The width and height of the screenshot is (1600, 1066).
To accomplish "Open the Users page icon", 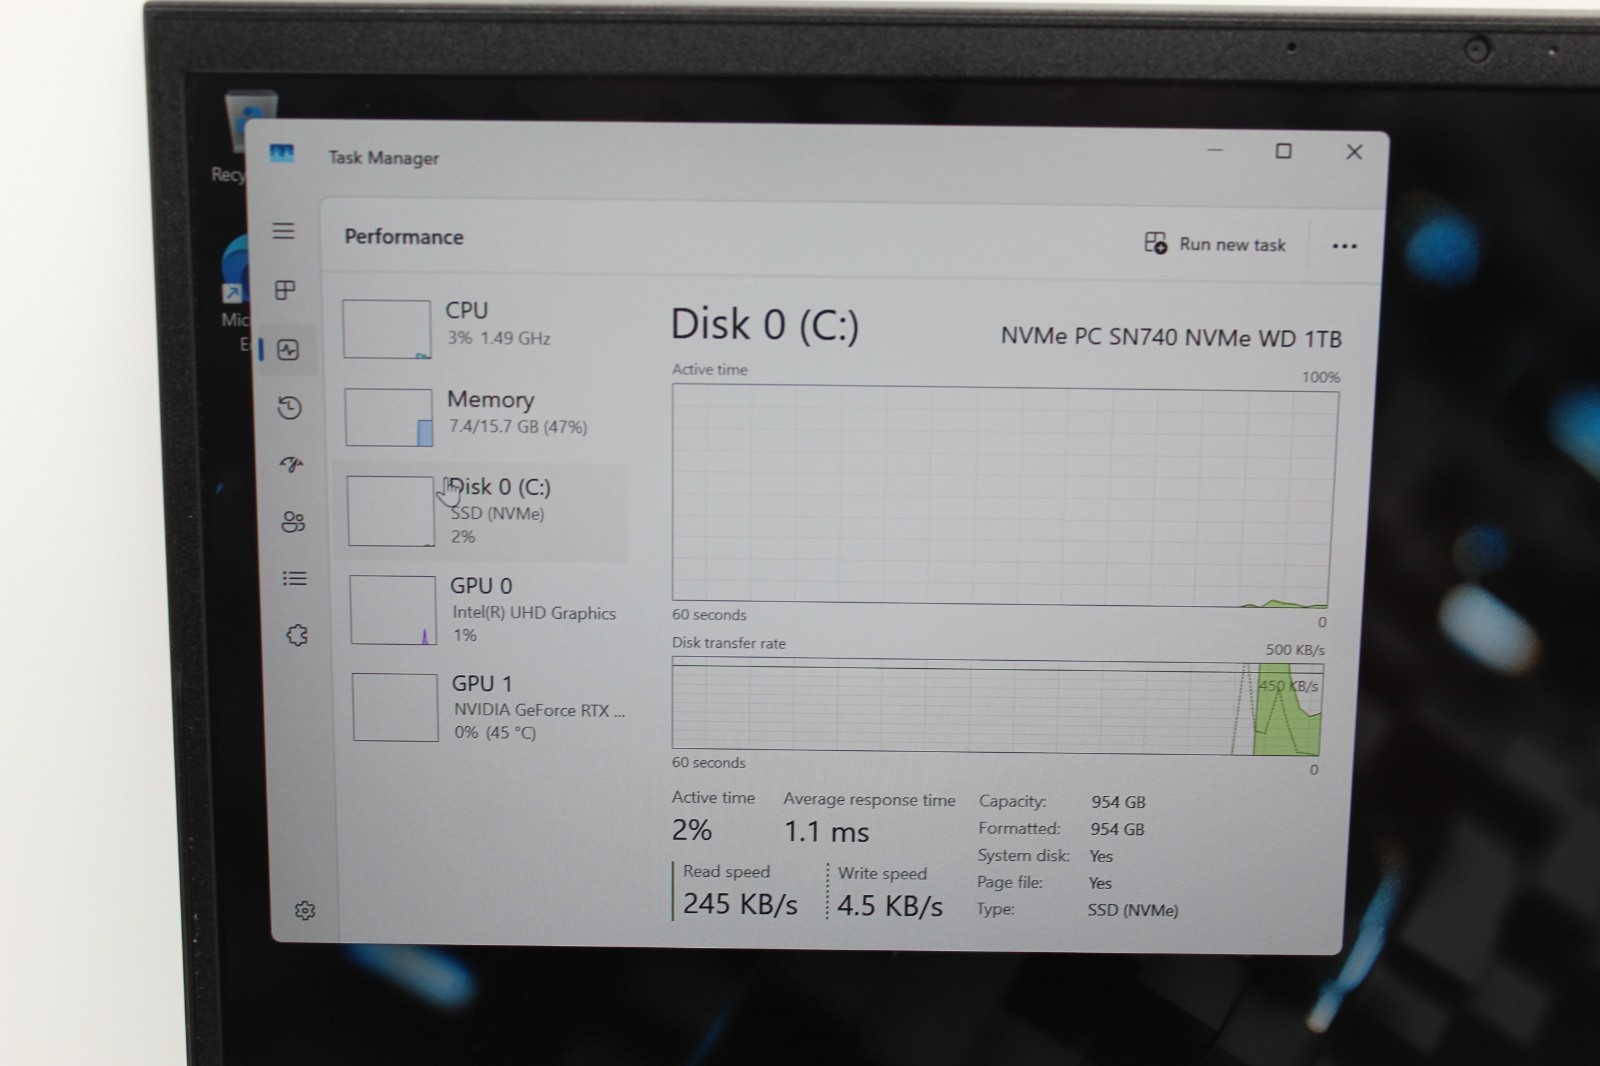I will click(293, 522).
